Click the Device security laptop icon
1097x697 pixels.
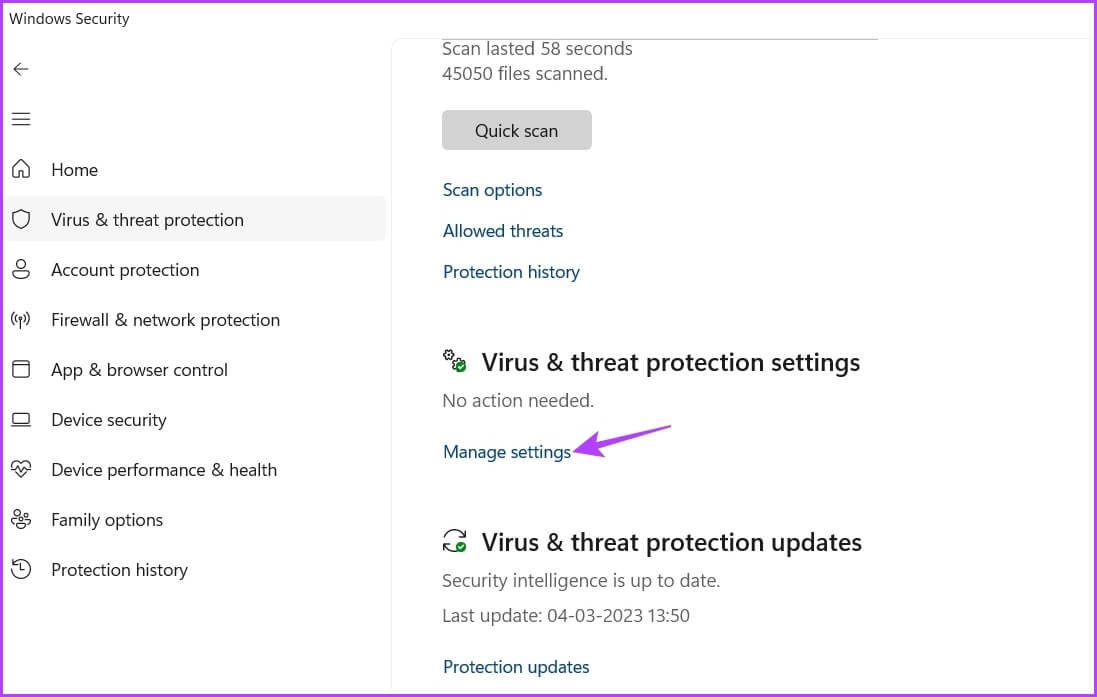[x=21, y=419]
